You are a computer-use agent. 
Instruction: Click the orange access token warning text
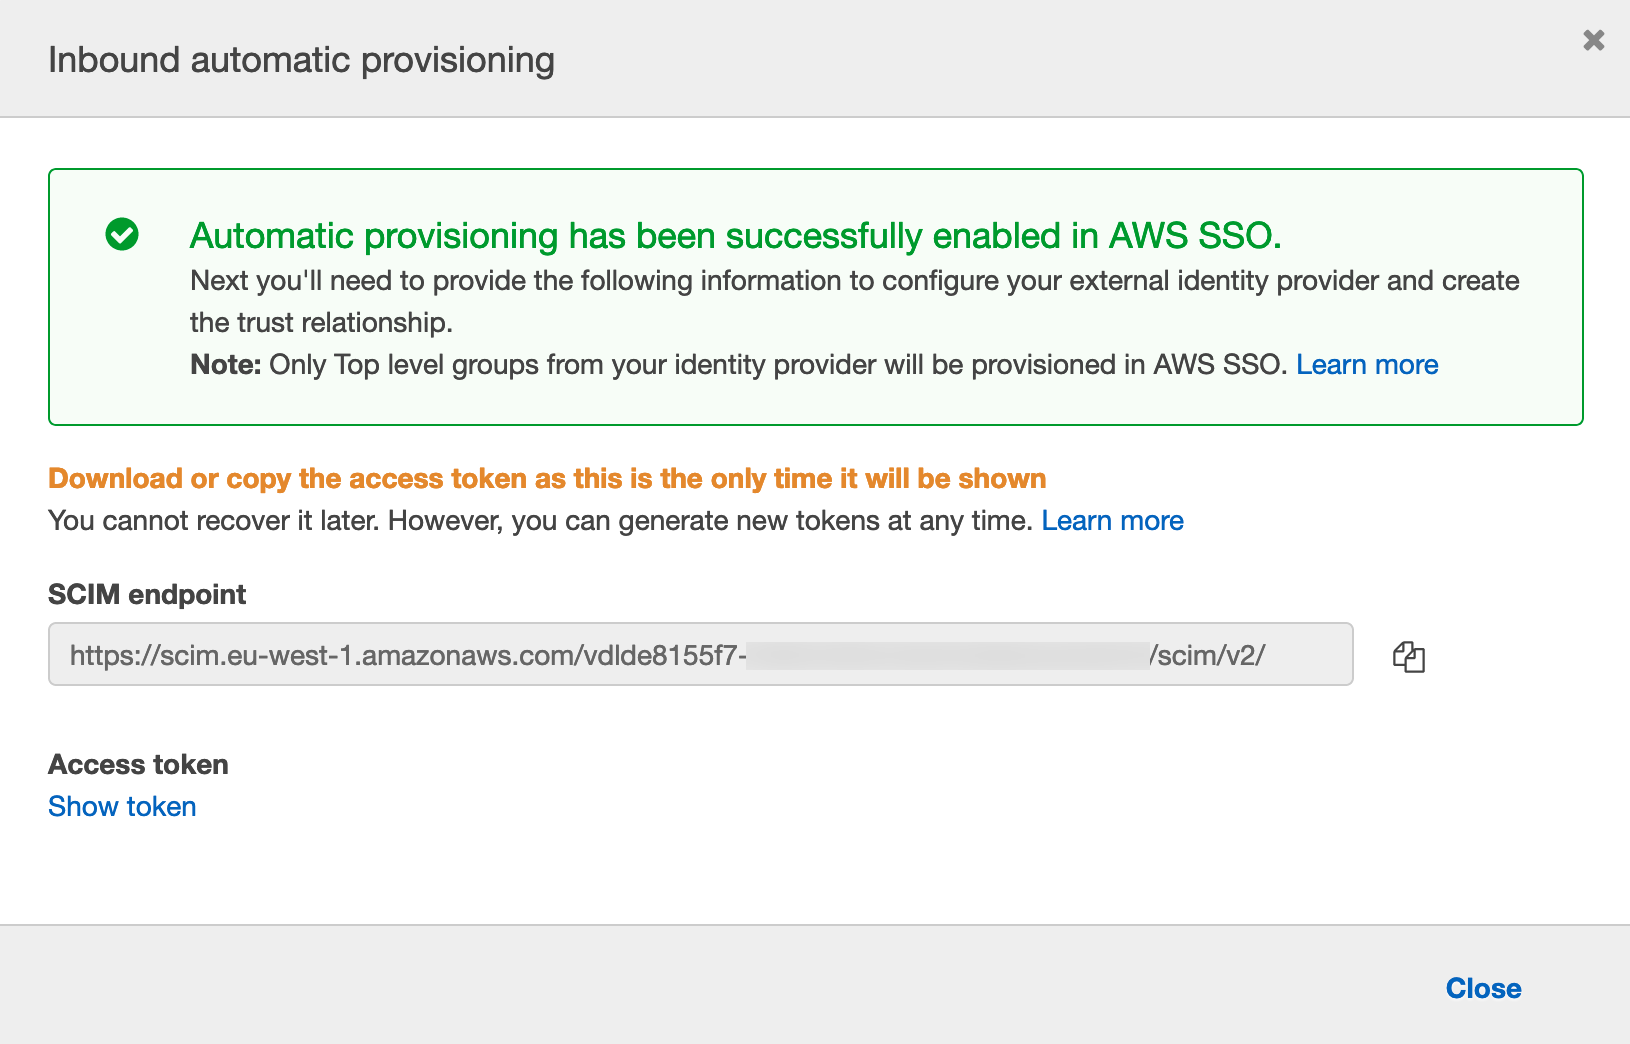click(547, 479)
